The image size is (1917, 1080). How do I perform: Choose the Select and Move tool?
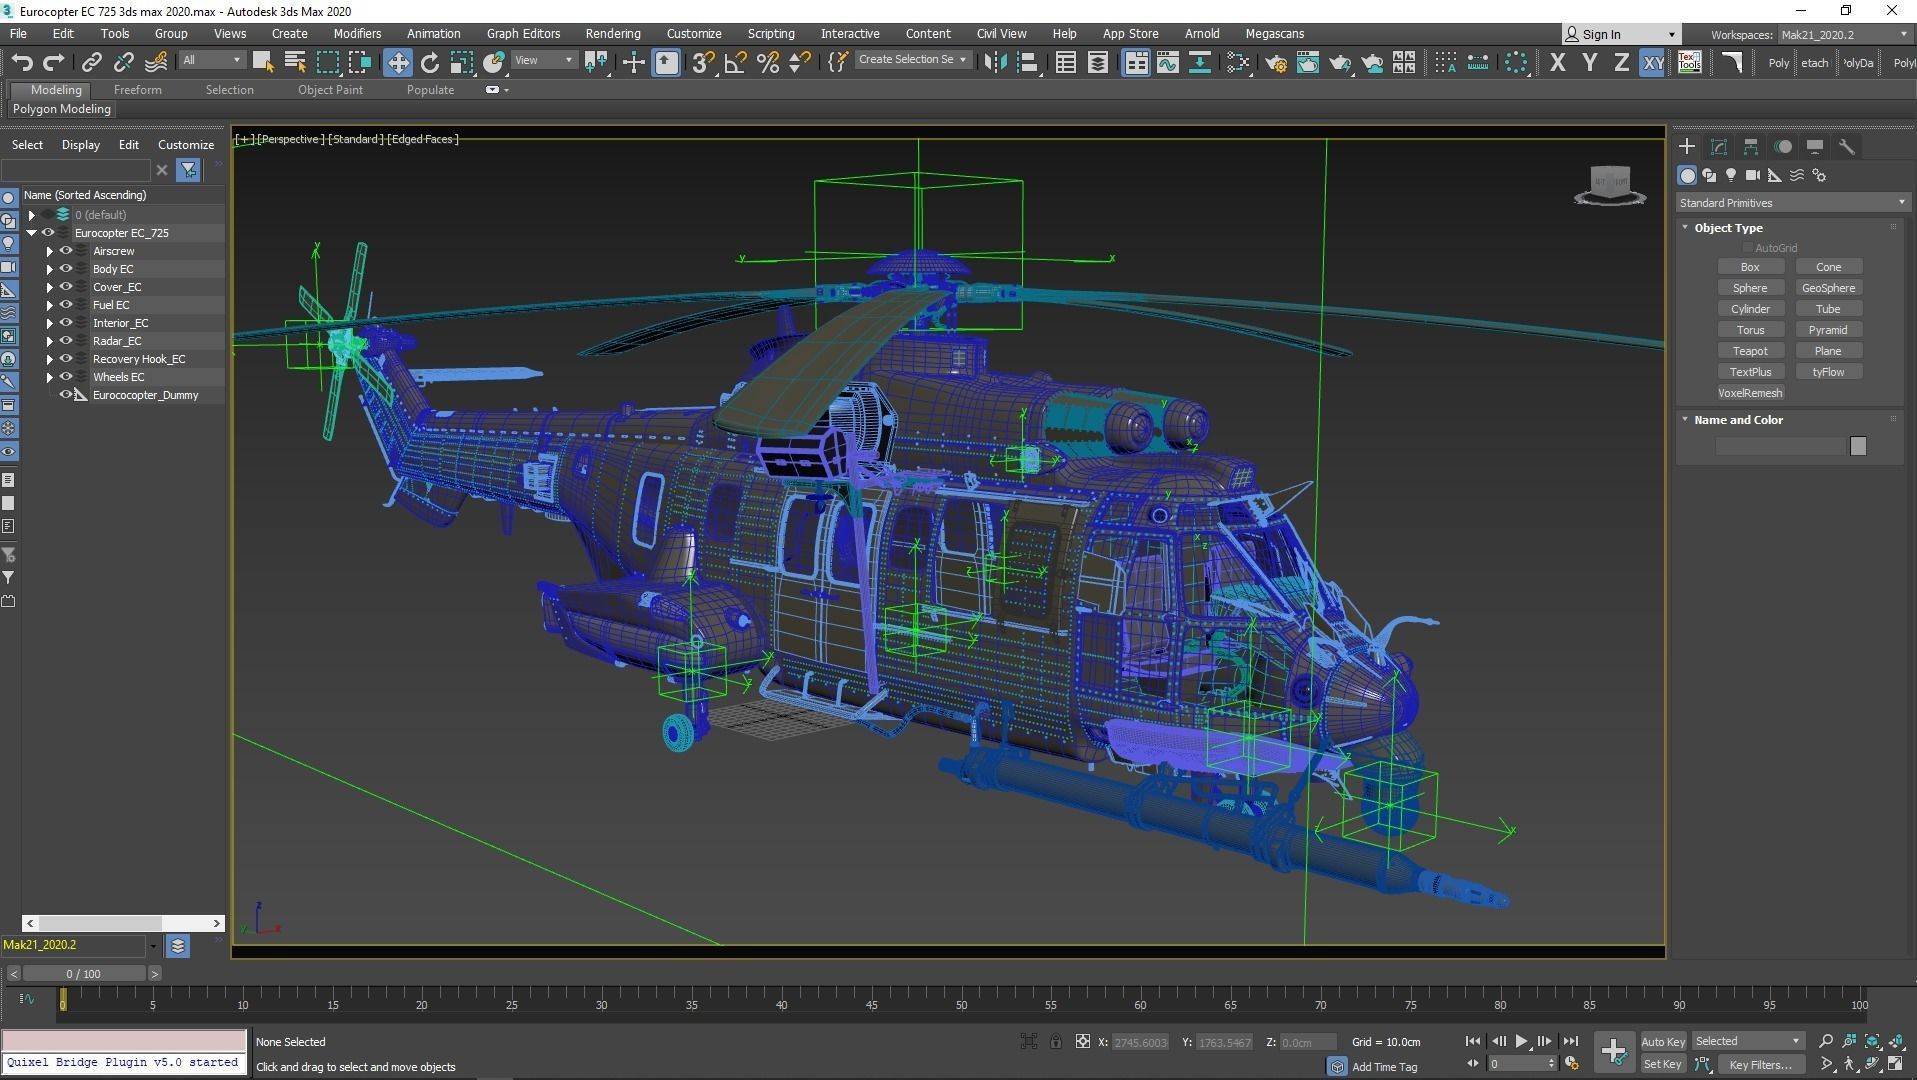coord(398,63)
